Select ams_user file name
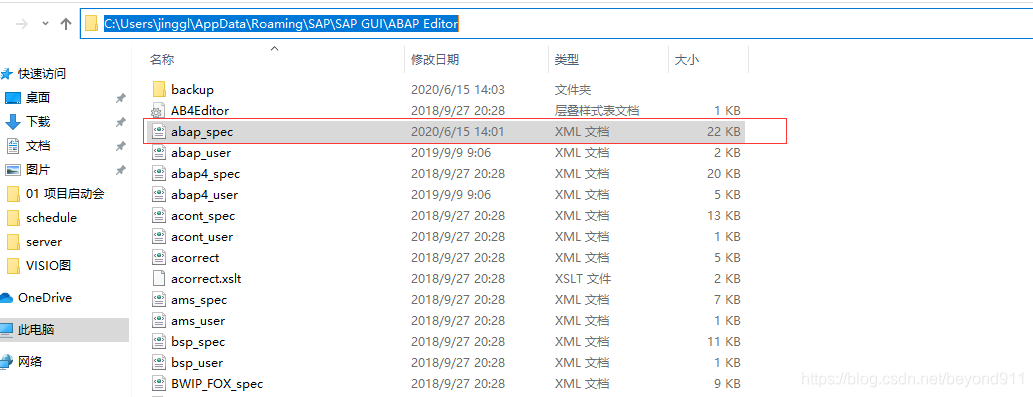Image resolution: width=1033 pixels, height=397 pixels. 198,321
